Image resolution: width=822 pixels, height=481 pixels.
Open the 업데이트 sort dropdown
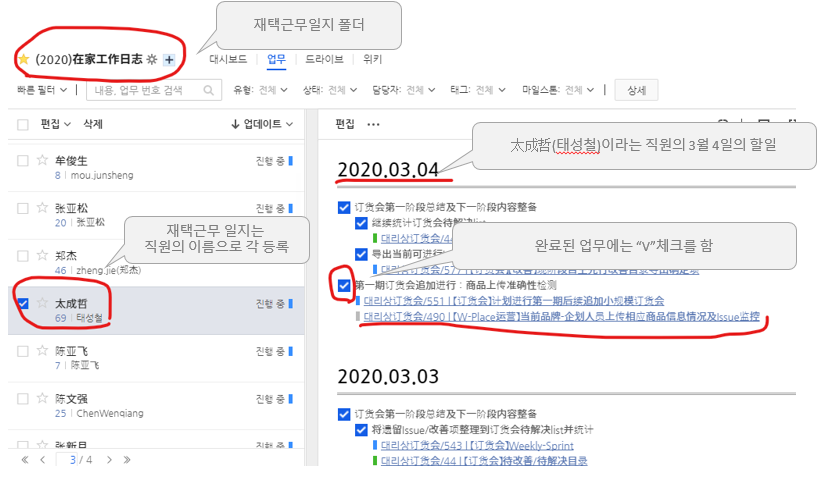[x=262, y=124]
